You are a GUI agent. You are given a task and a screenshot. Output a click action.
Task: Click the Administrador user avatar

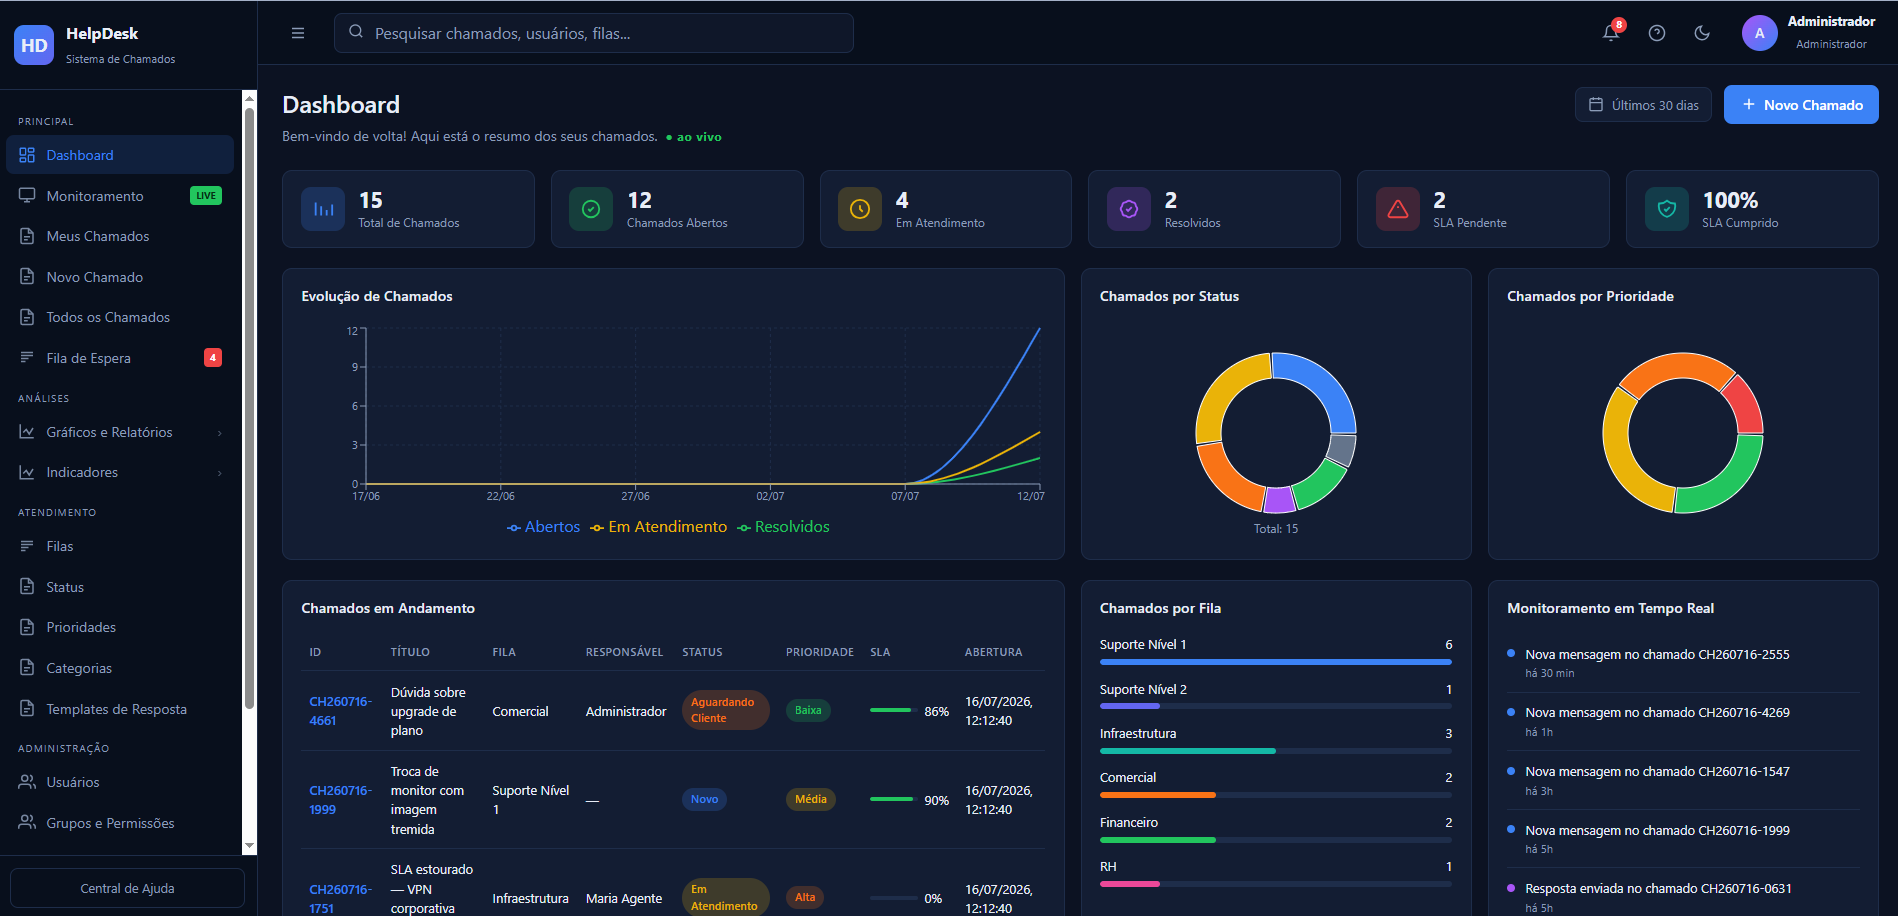click(x=1760, y=33)
